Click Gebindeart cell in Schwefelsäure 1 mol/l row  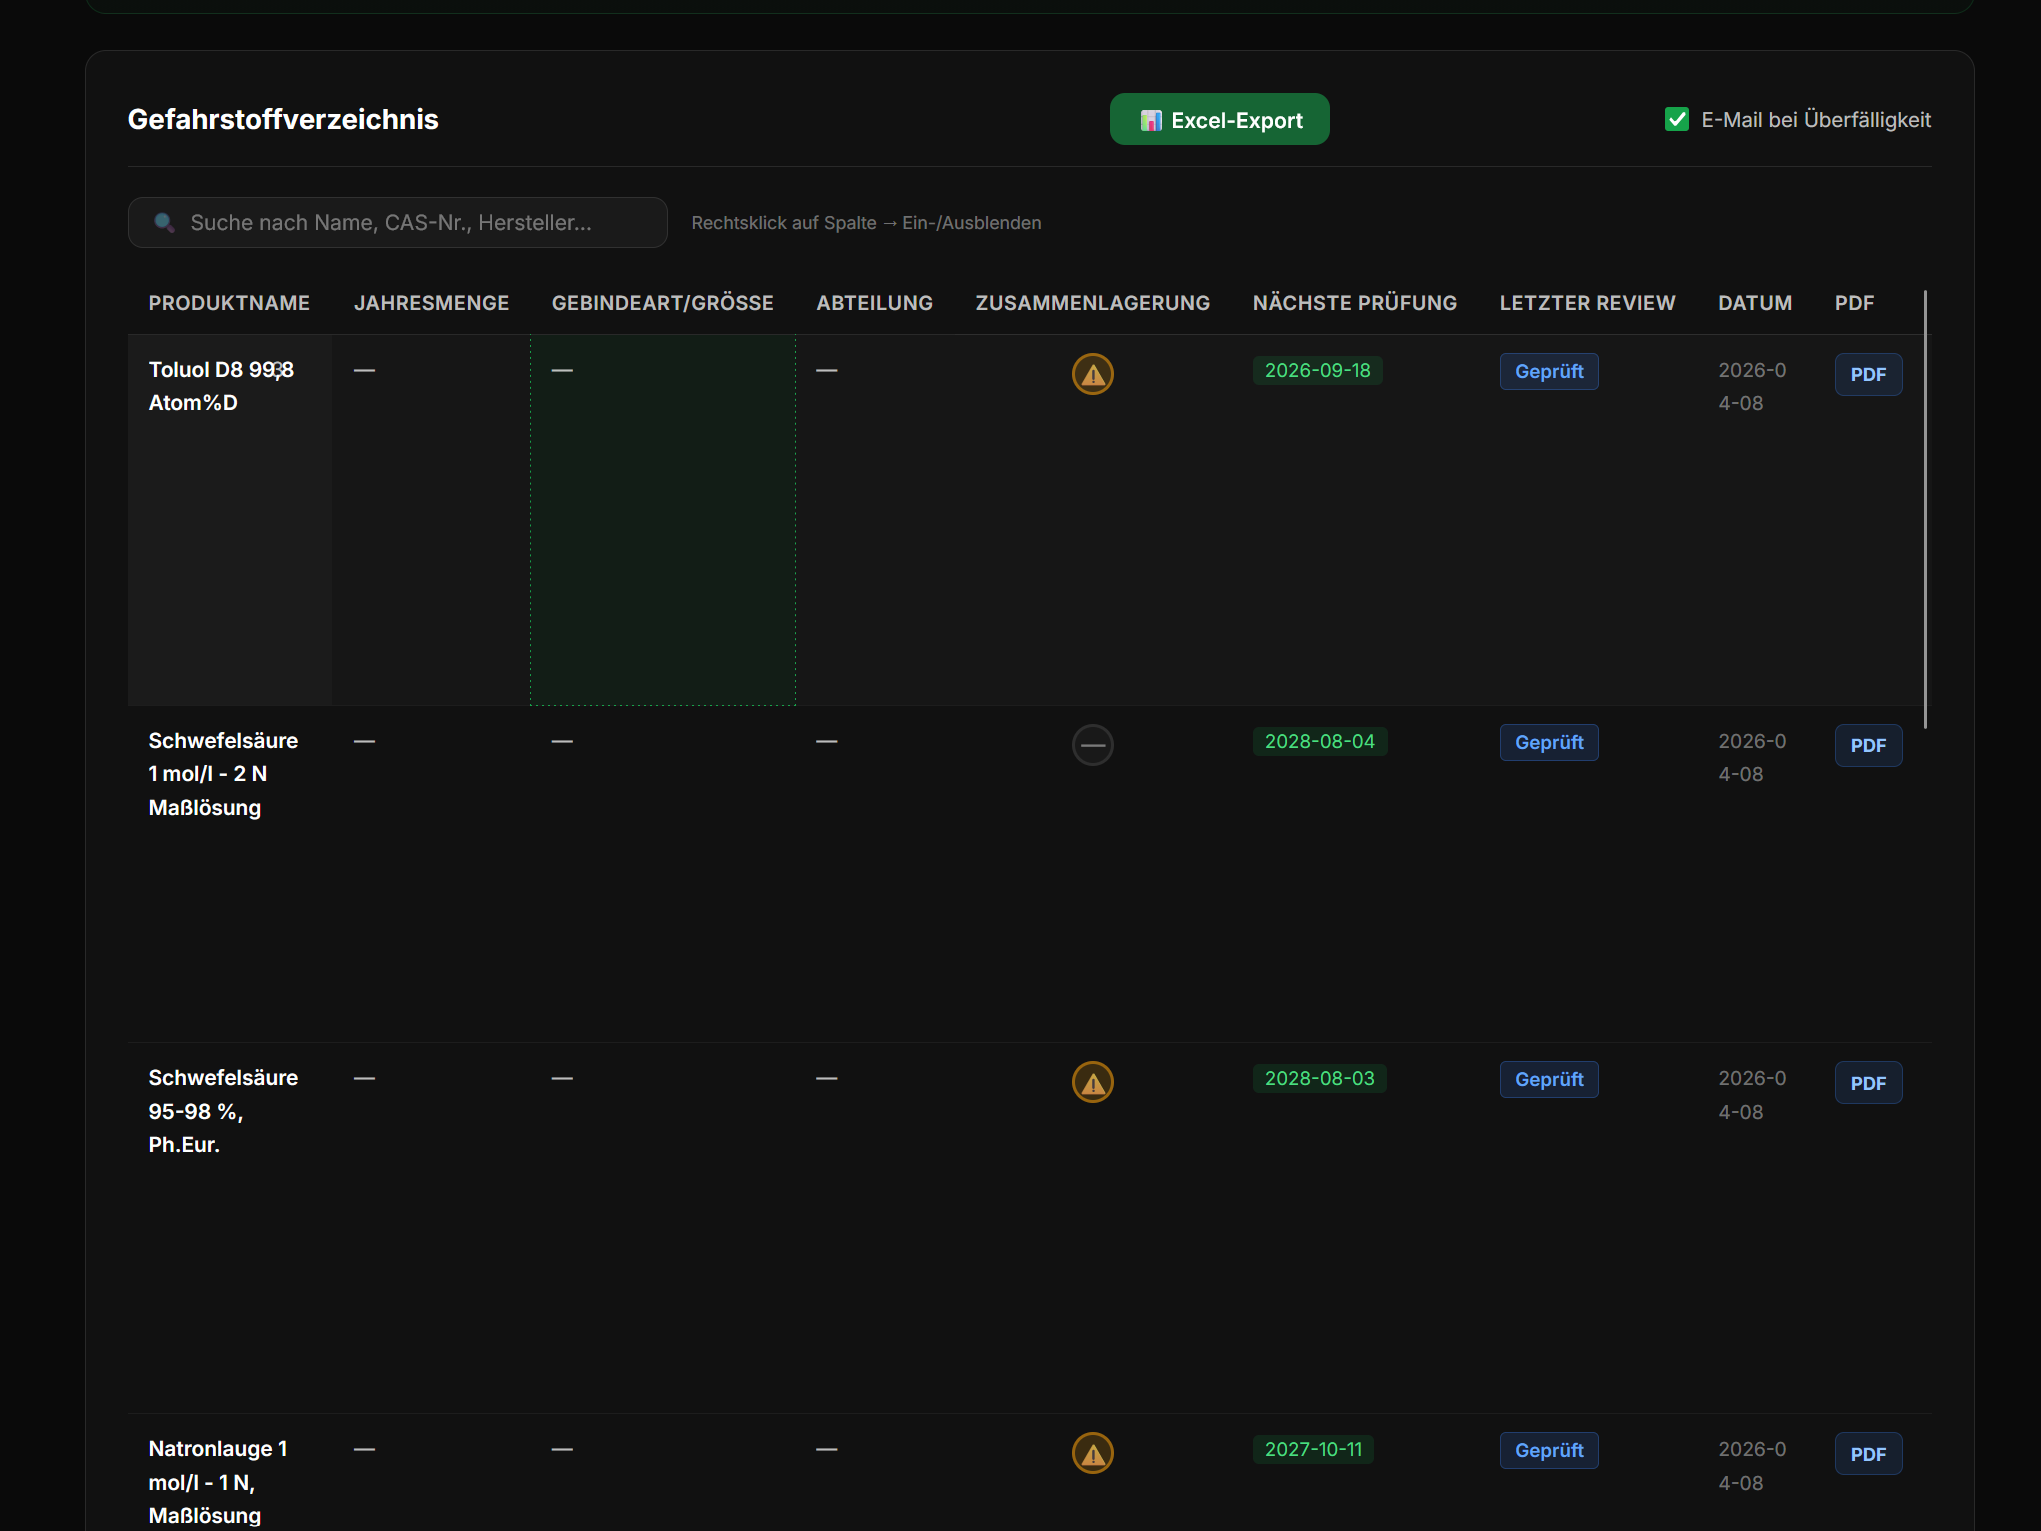click(x=663, y=874)
